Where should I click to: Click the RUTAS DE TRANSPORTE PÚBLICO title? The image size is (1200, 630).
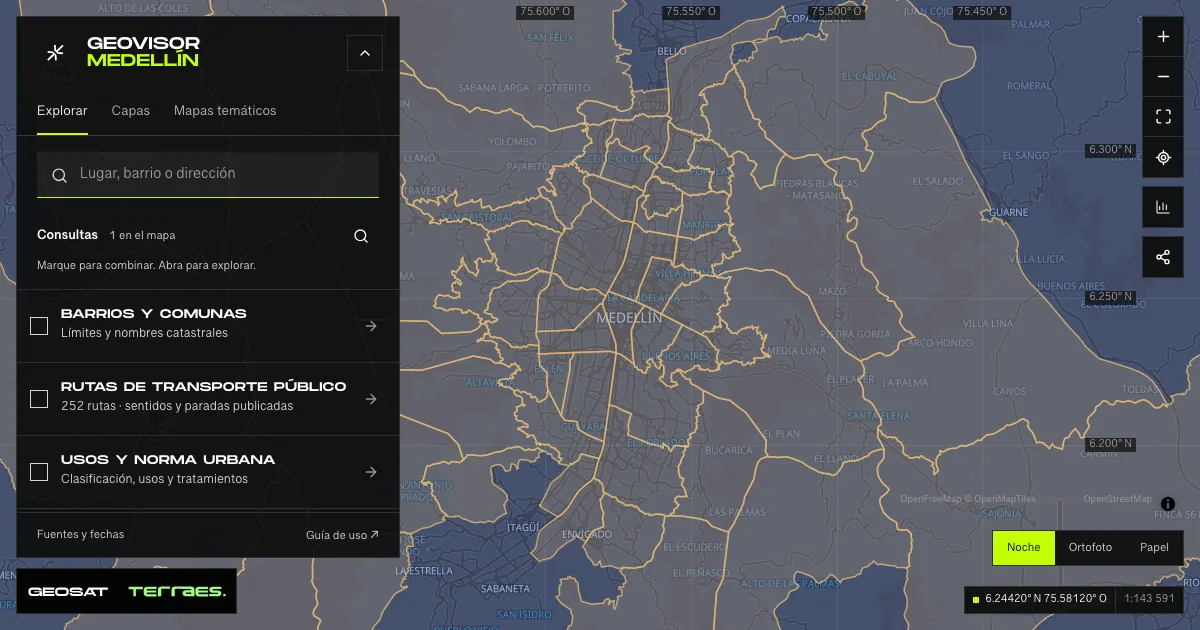pos(204,387)
